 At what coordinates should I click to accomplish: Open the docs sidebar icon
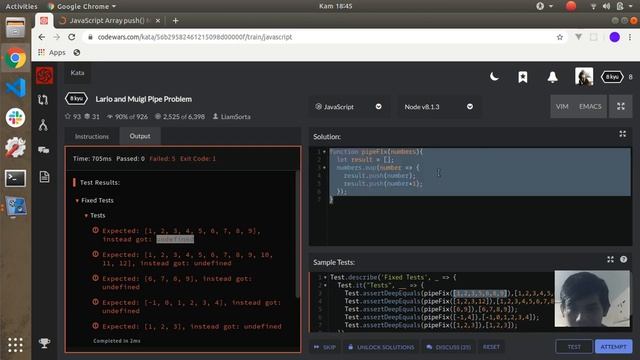[x=44, y=176]
